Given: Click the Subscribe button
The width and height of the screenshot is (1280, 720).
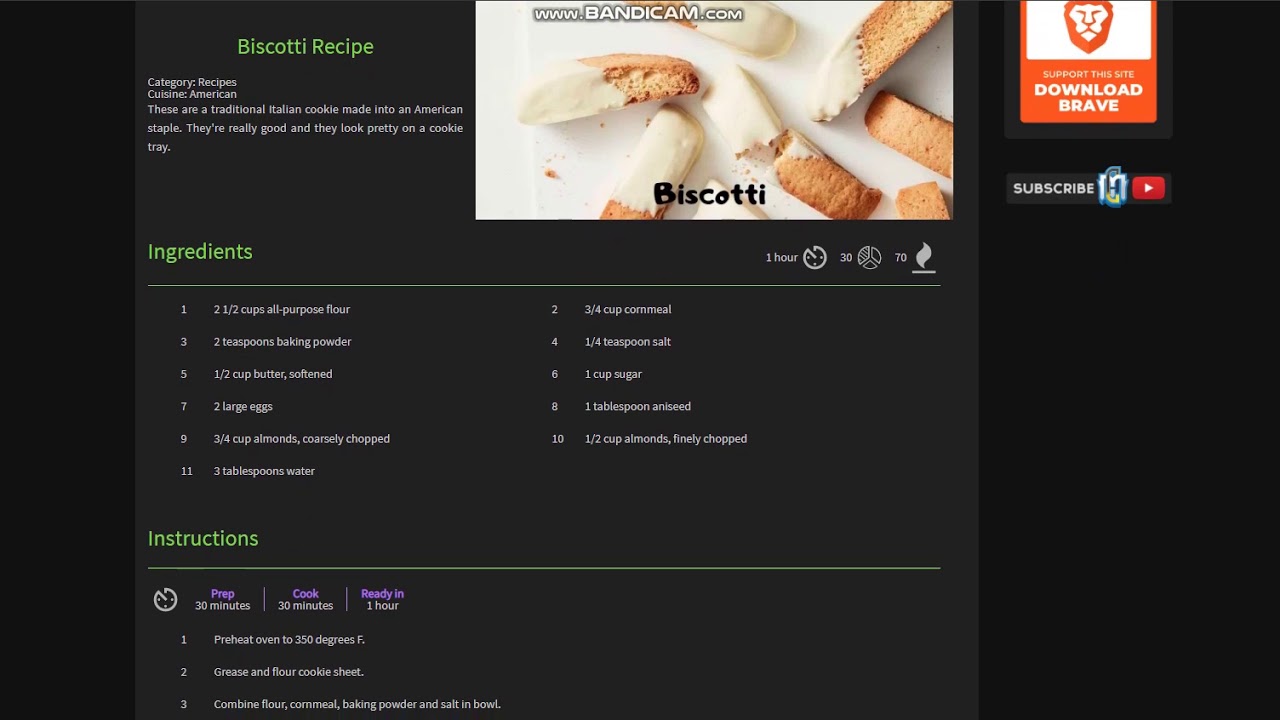Looking at the screenshot, I should click(x=1088, y=188).
